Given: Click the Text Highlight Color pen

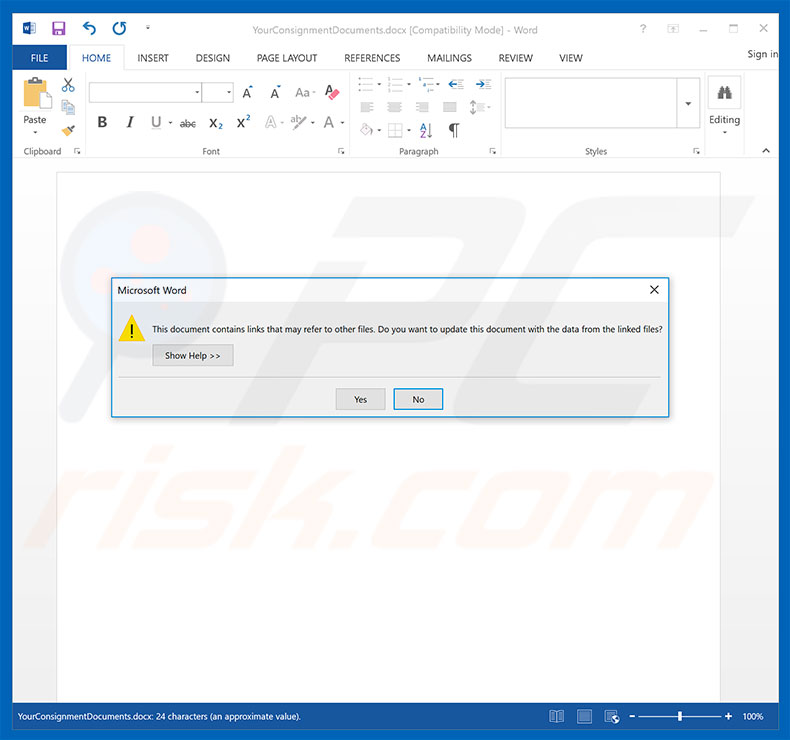Looking at the screenshot, I should click(298, 122).
